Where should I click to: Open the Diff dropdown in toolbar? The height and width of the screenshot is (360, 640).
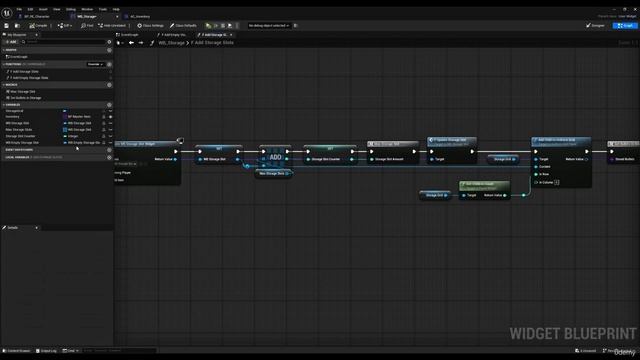(x=64, y=26)
